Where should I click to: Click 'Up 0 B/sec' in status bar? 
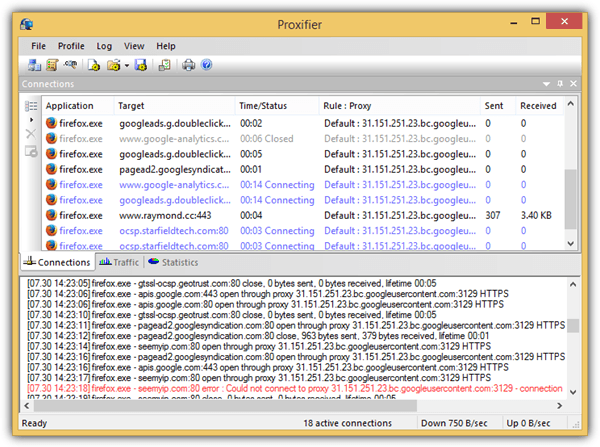[528, 423]
